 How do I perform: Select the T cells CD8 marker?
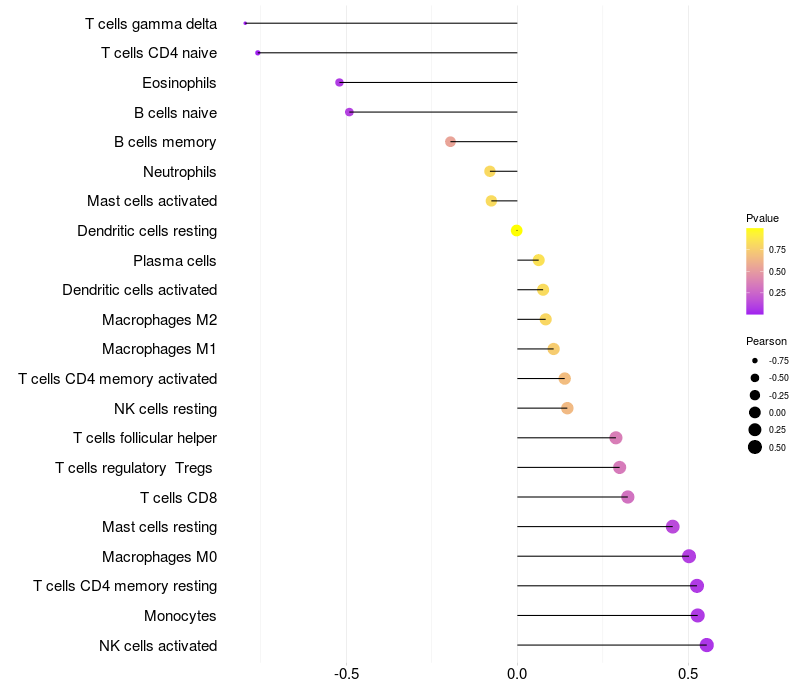(x=628, y=497)
